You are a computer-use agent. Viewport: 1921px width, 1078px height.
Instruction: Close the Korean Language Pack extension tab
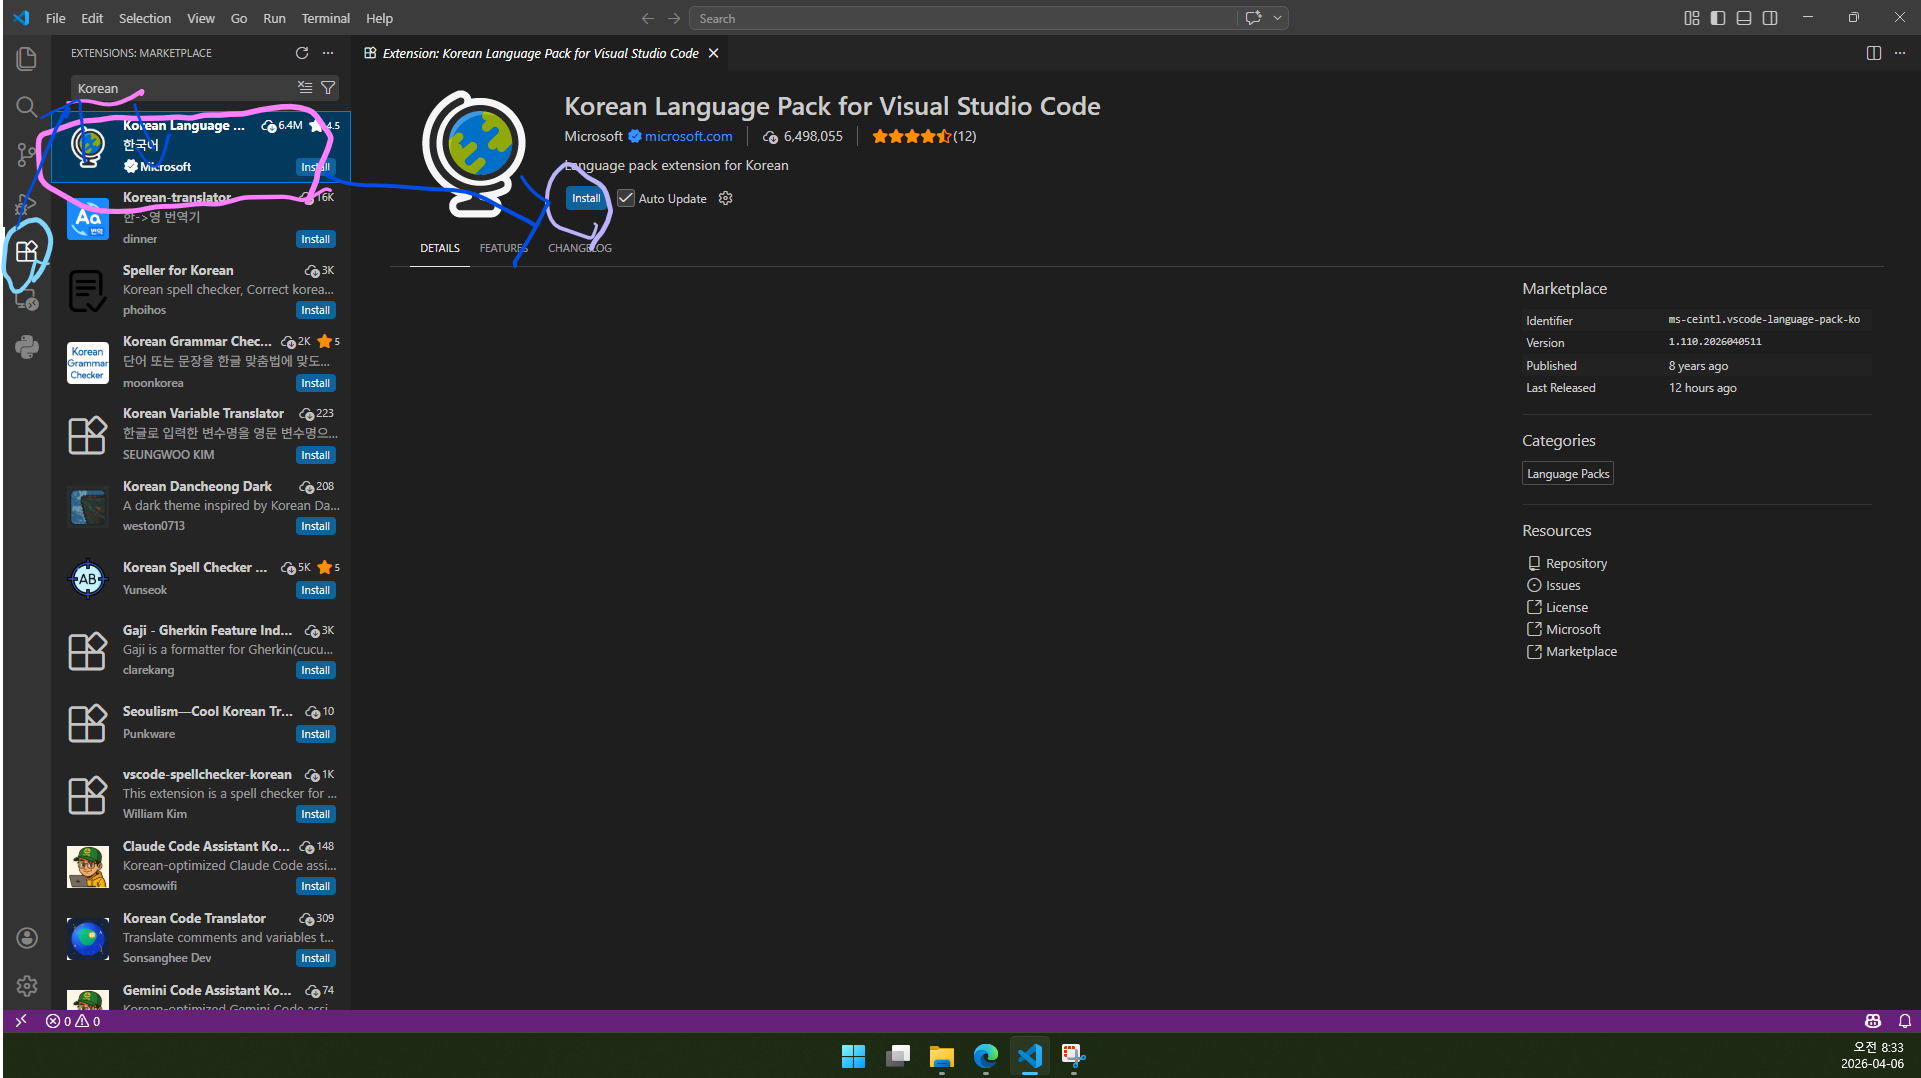713,53
